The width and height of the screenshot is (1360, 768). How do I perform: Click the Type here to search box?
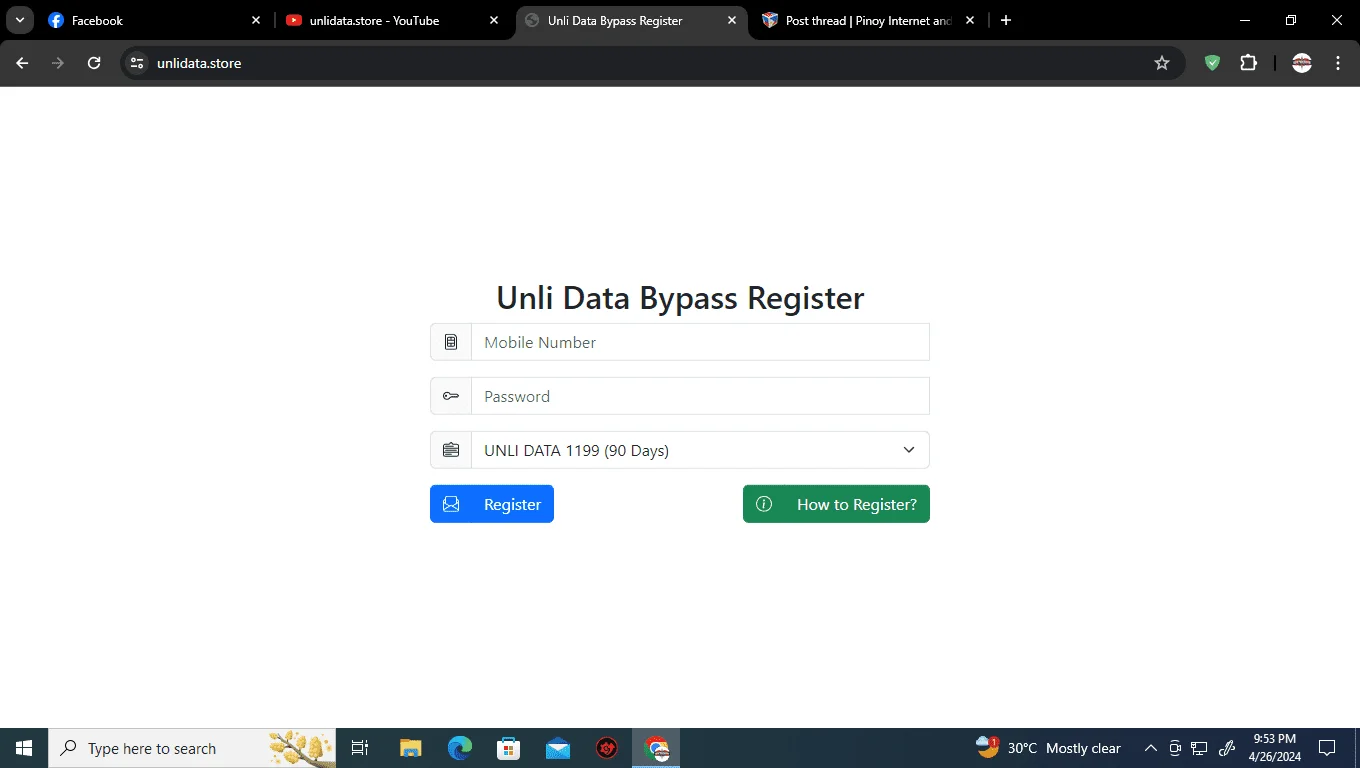pos(192,748)
